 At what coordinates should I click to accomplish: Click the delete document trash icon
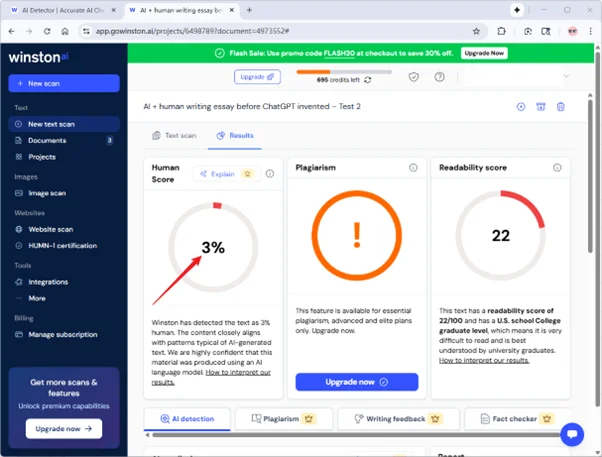coord(561,107)
